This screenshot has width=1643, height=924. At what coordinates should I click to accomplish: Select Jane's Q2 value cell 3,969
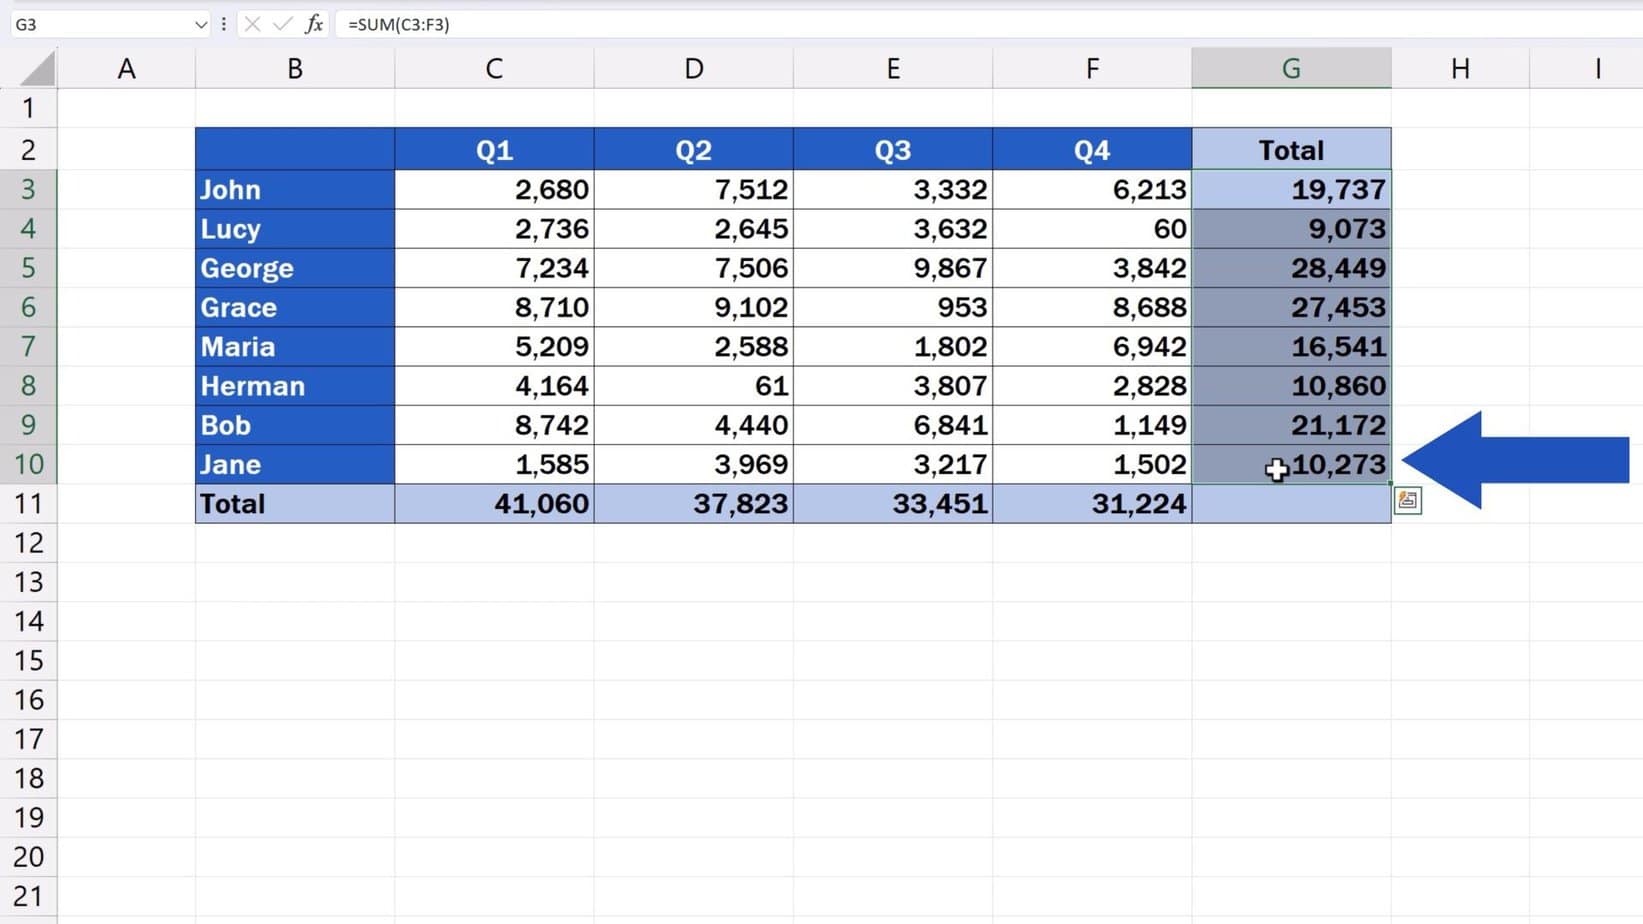click(x=694, y=464)
